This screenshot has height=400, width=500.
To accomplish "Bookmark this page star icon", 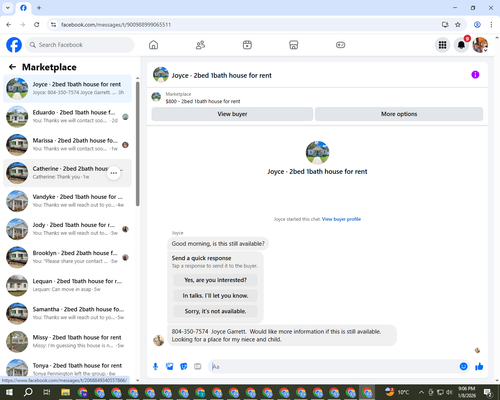I will coord(458,25).
